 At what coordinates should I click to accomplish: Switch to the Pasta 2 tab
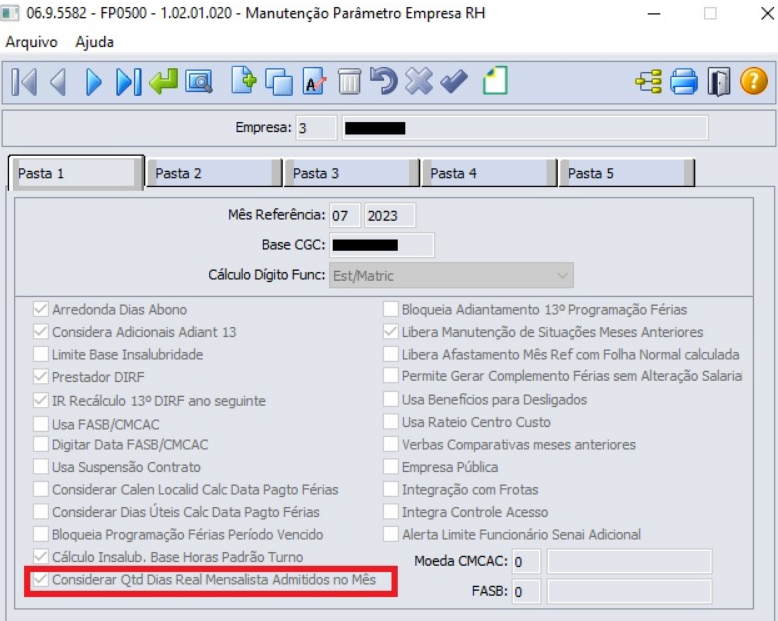214,173
